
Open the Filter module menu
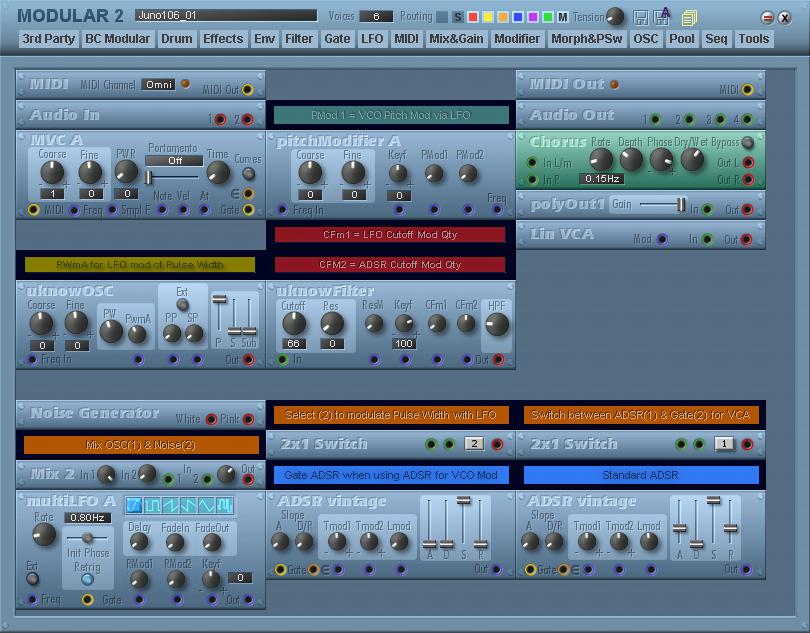point(298,39)
